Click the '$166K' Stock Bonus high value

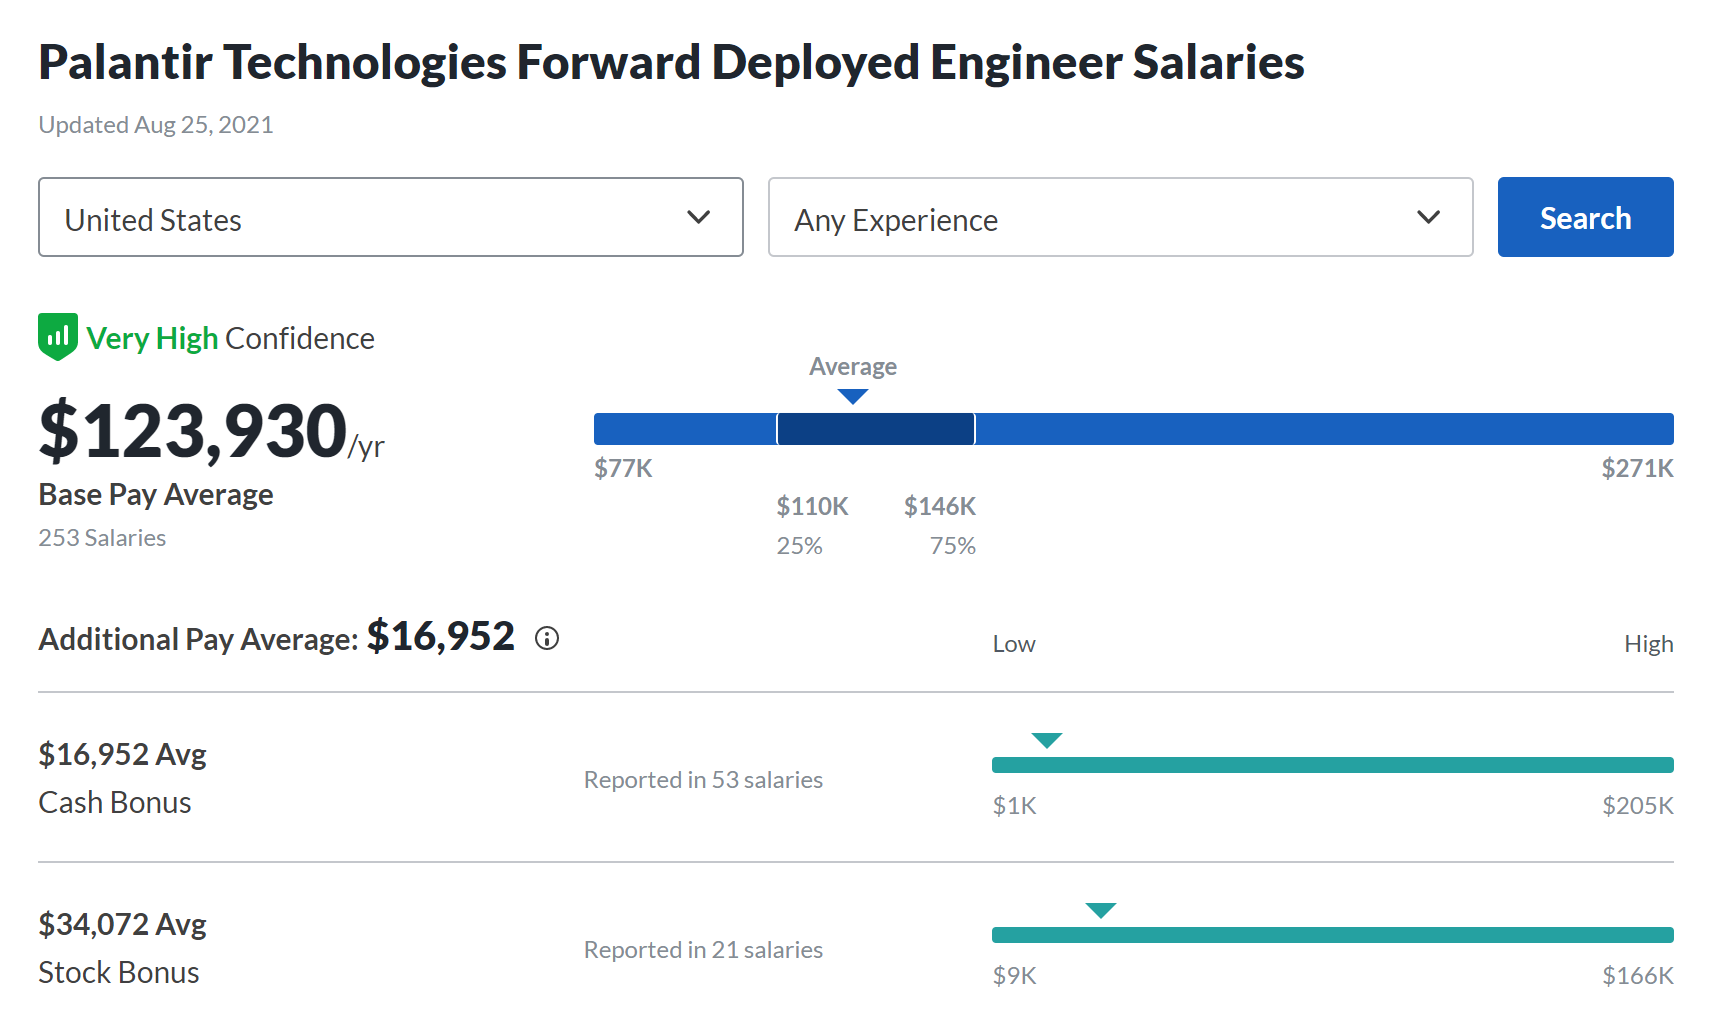pos(1638,975)
